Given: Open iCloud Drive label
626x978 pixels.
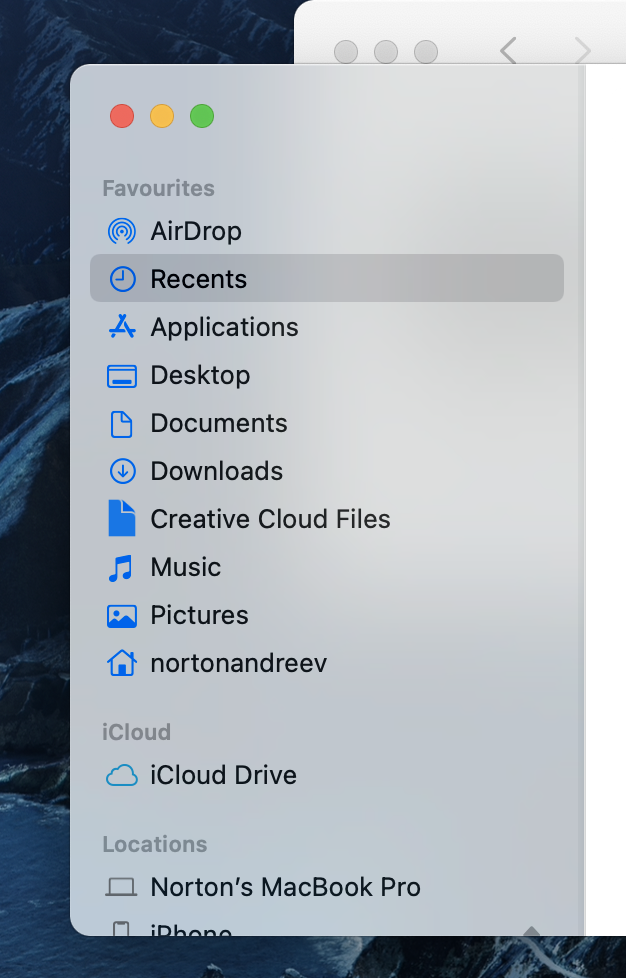Looking at the screenshot, I should 223,775.
